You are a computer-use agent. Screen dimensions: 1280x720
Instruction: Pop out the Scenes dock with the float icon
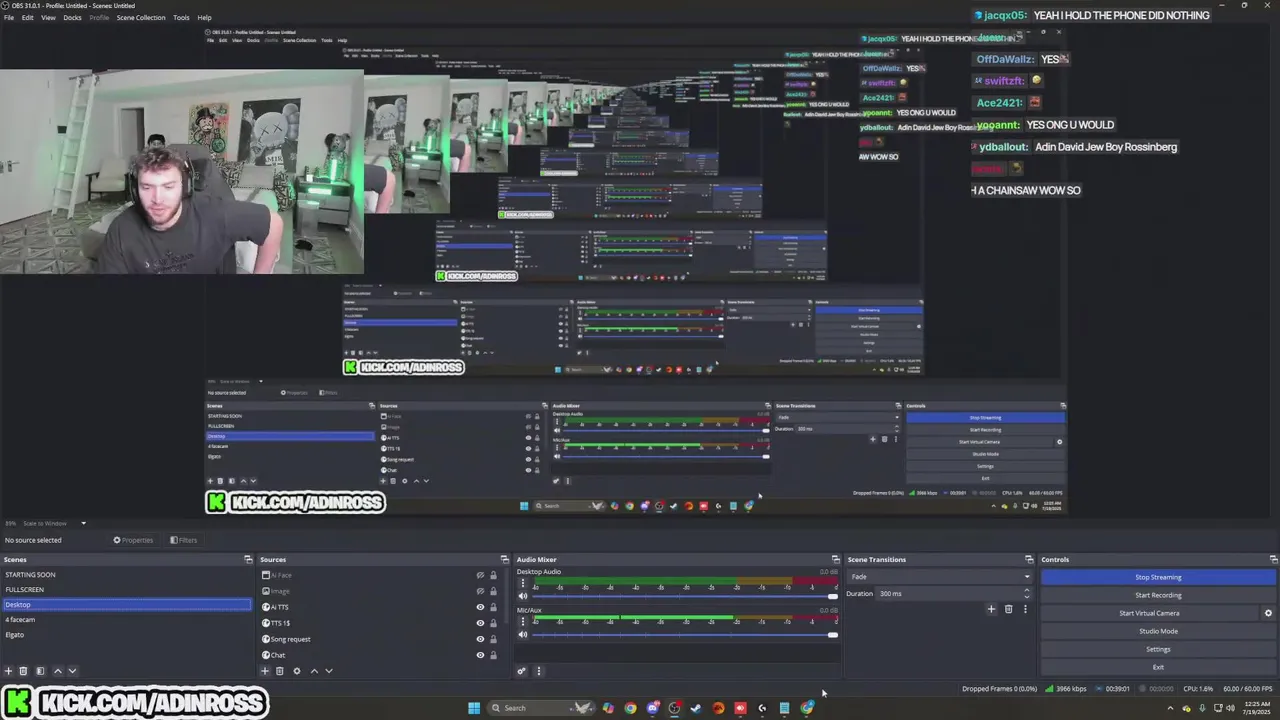coord(248,560)
